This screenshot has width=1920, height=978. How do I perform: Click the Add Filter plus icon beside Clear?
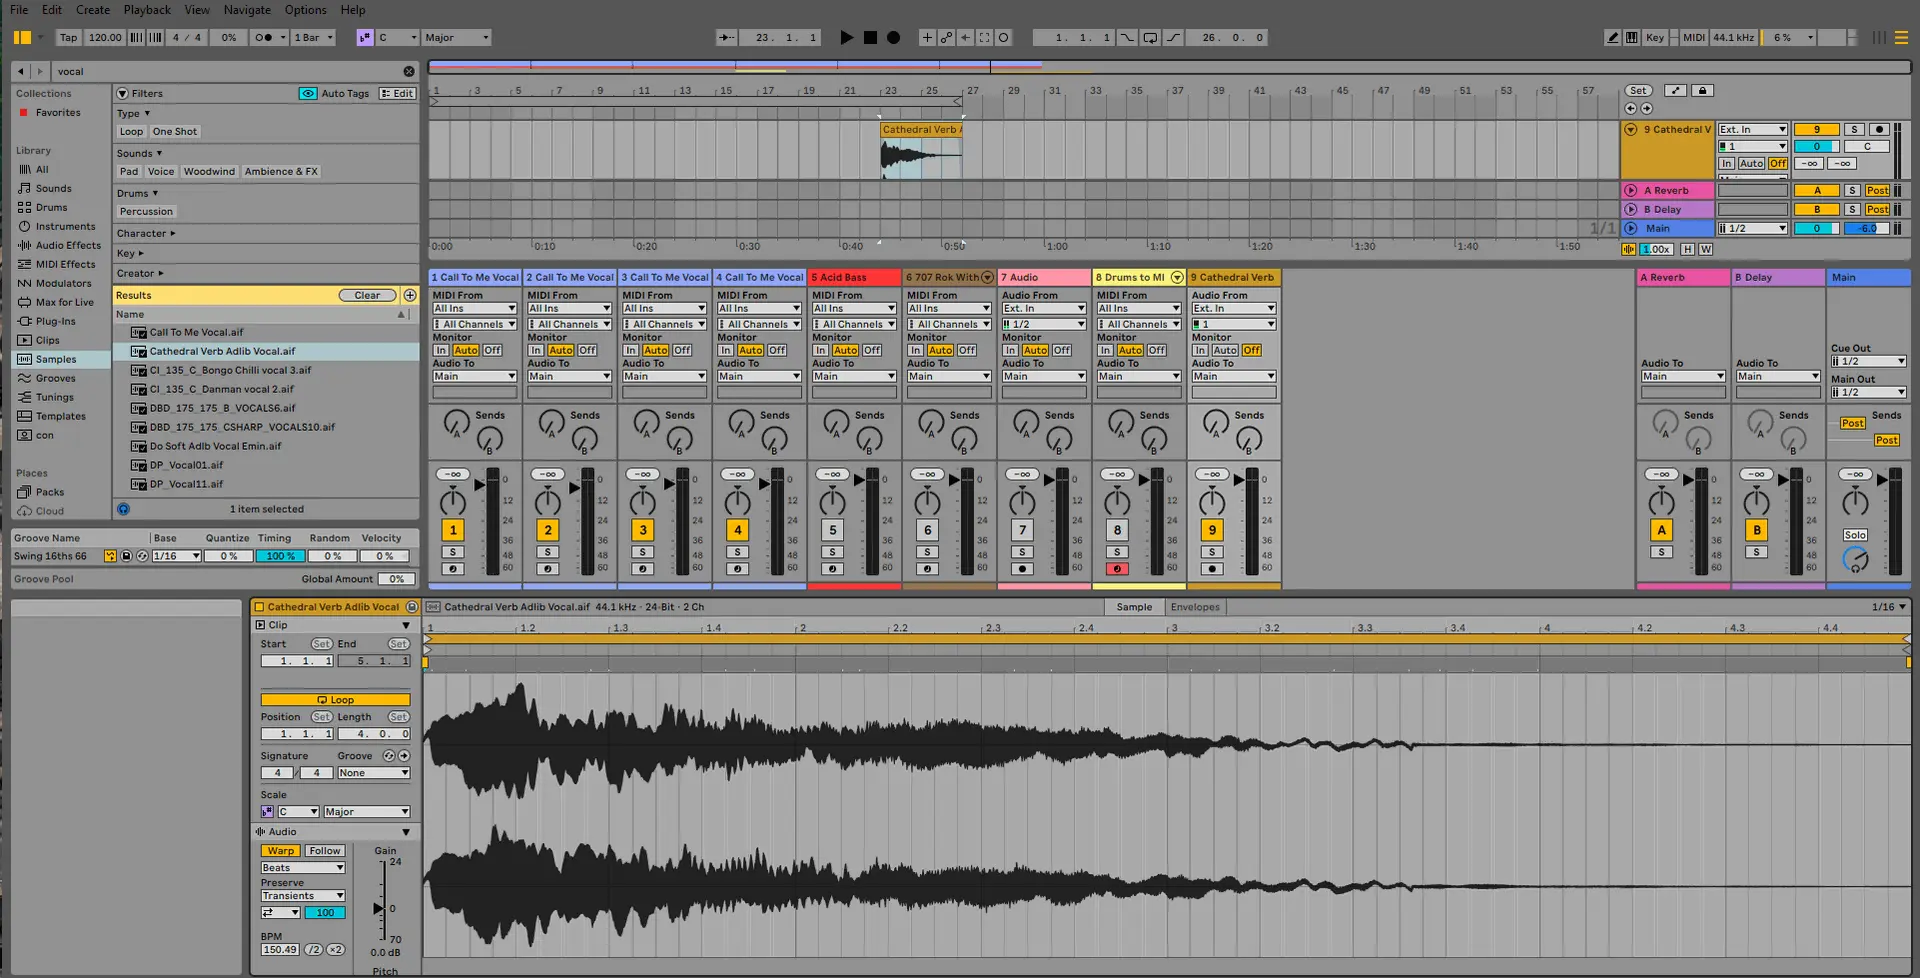click(409, 295)
